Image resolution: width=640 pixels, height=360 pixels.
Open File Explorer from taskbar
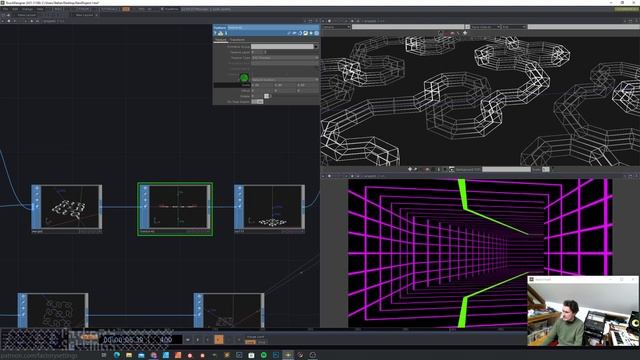(129, 355)
